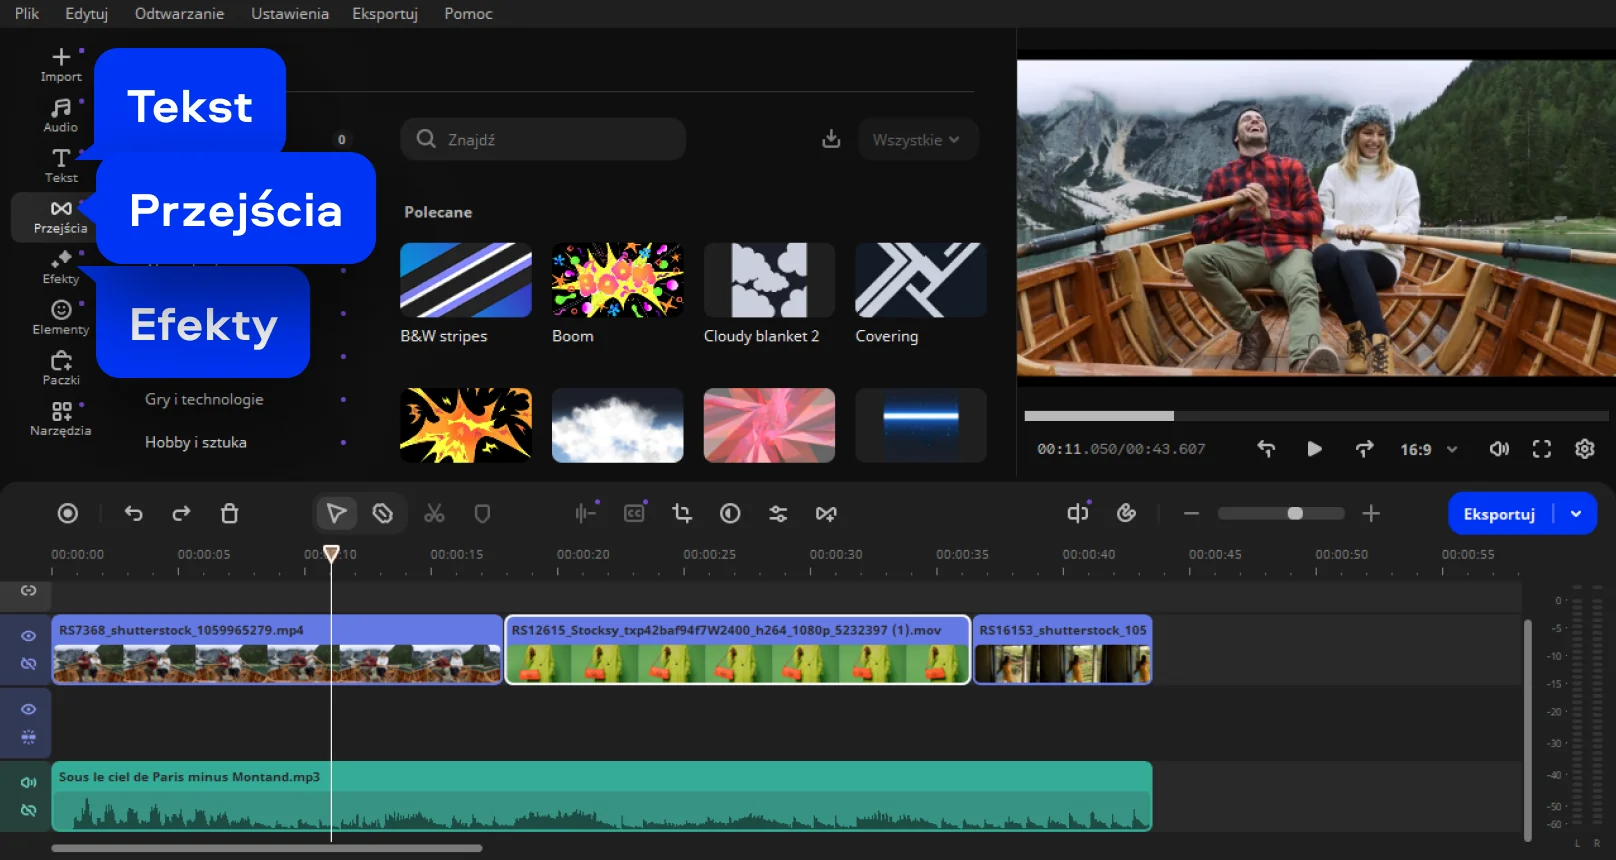This screenshot has height=860, width=1616.
Task: Select the Elementy sidebar icon
Action: [x=61, y=317]
